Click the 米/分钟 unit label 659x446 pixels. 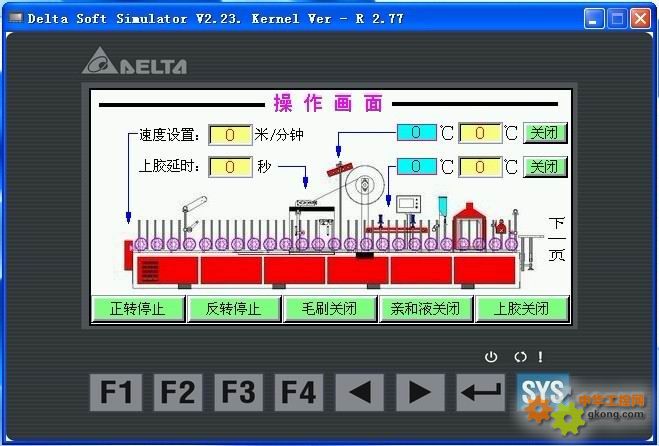279,135
